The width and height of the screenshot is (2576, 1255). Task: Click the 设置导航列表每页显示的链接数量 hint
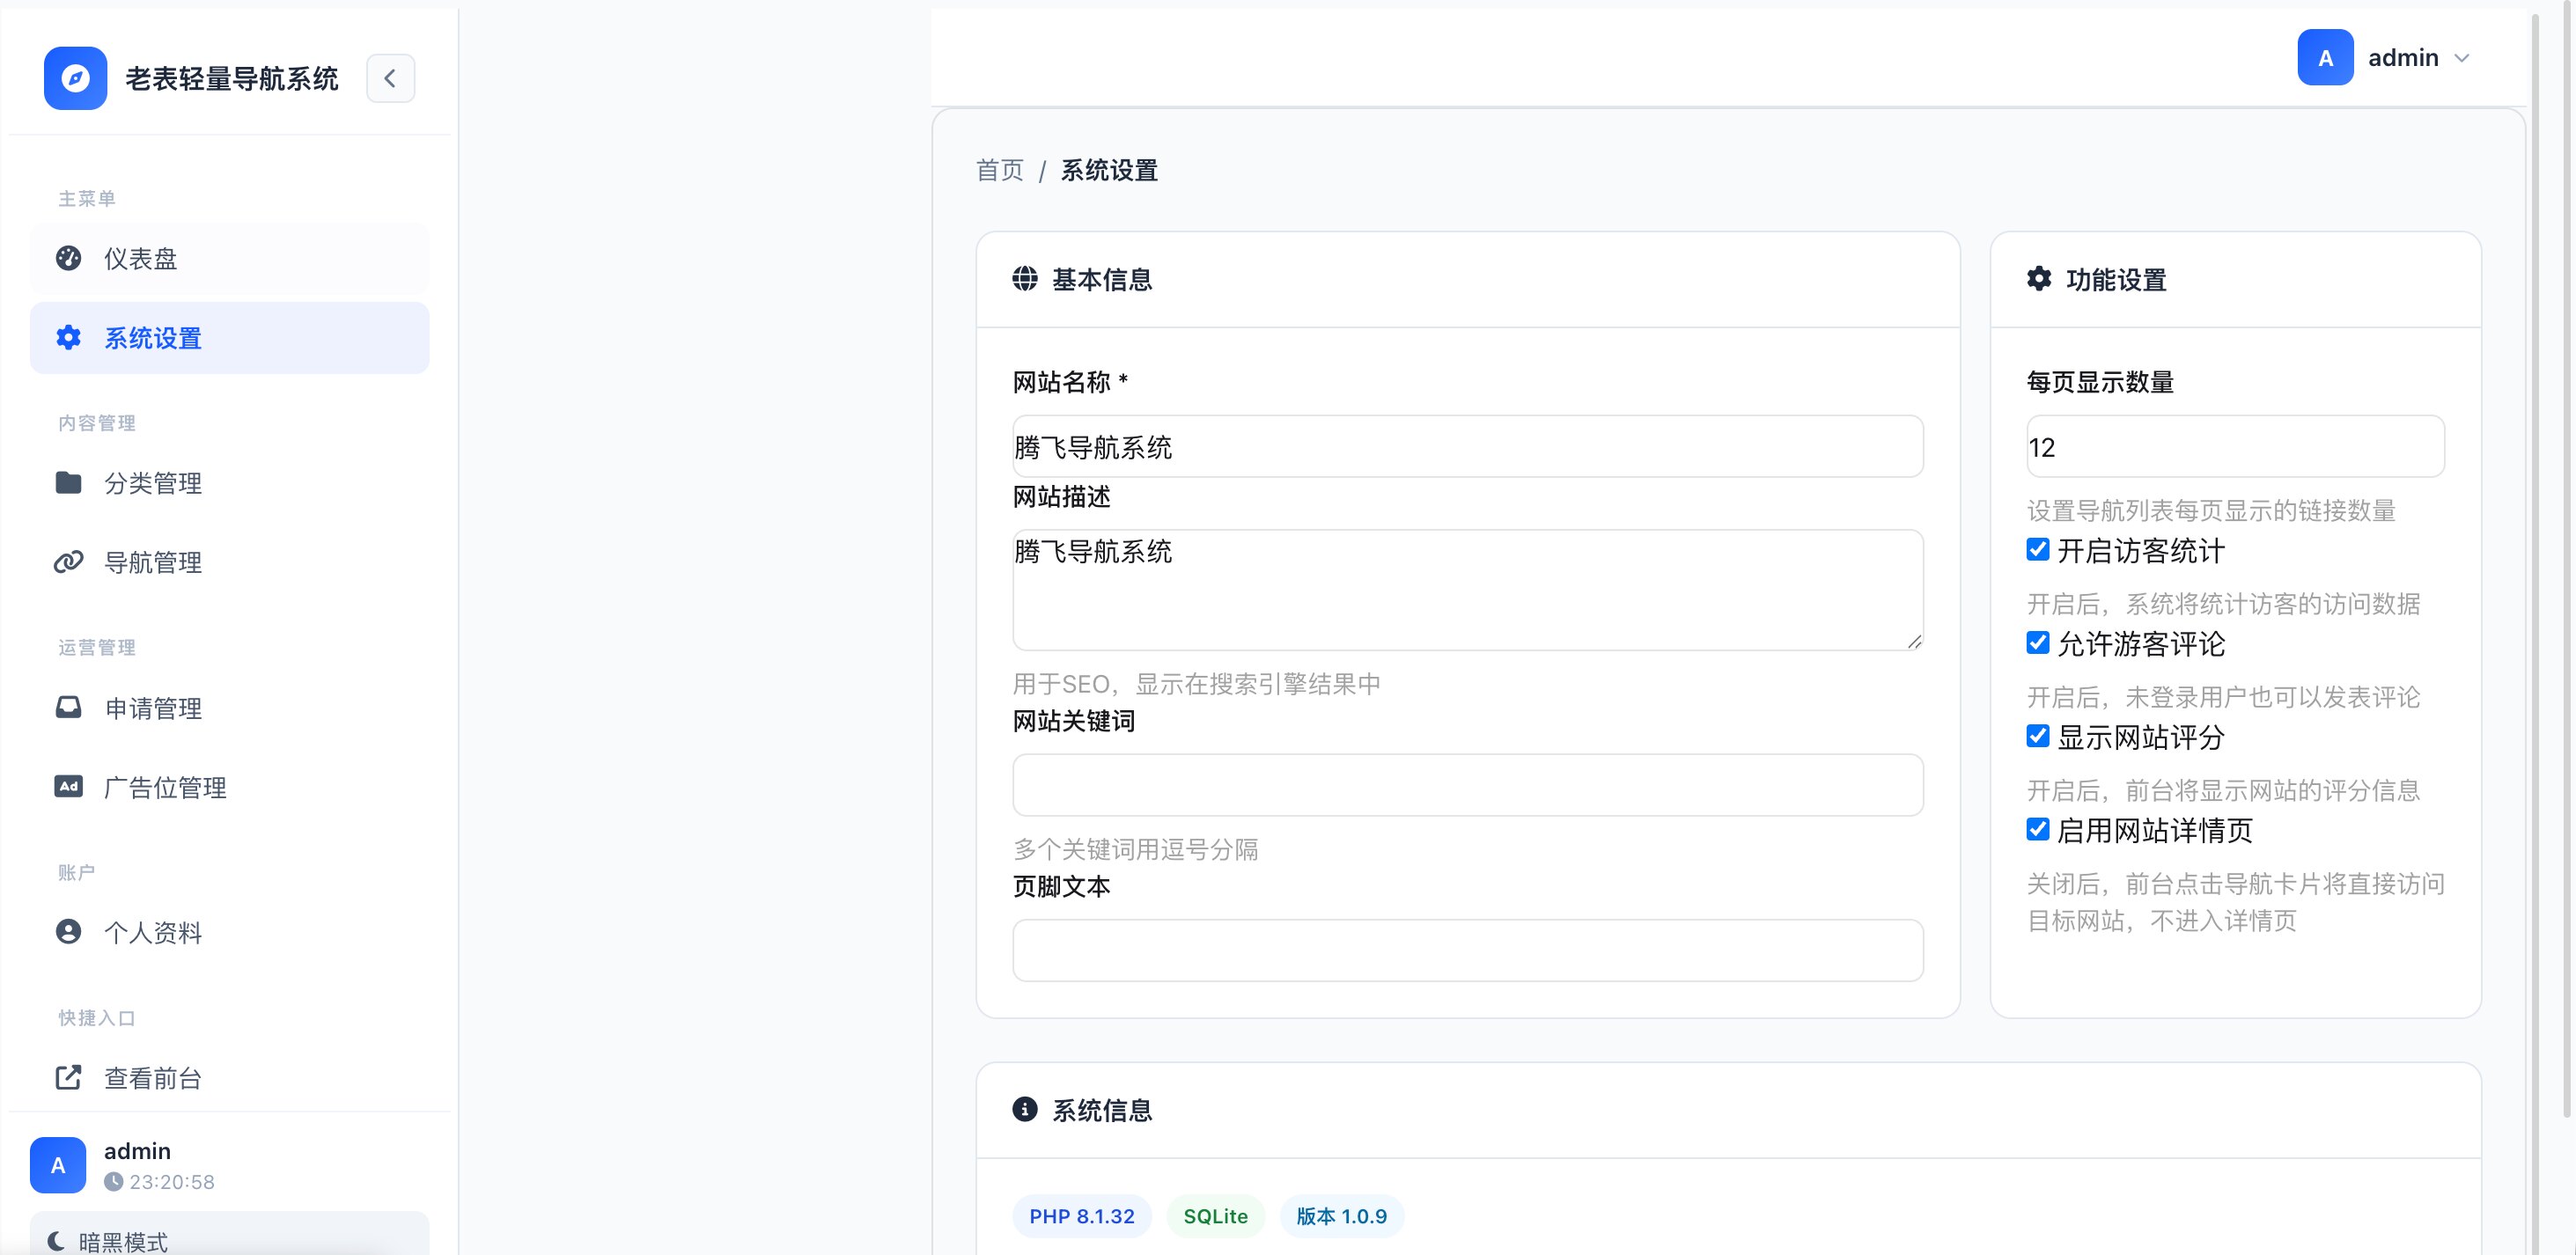tap(2211, 510)
